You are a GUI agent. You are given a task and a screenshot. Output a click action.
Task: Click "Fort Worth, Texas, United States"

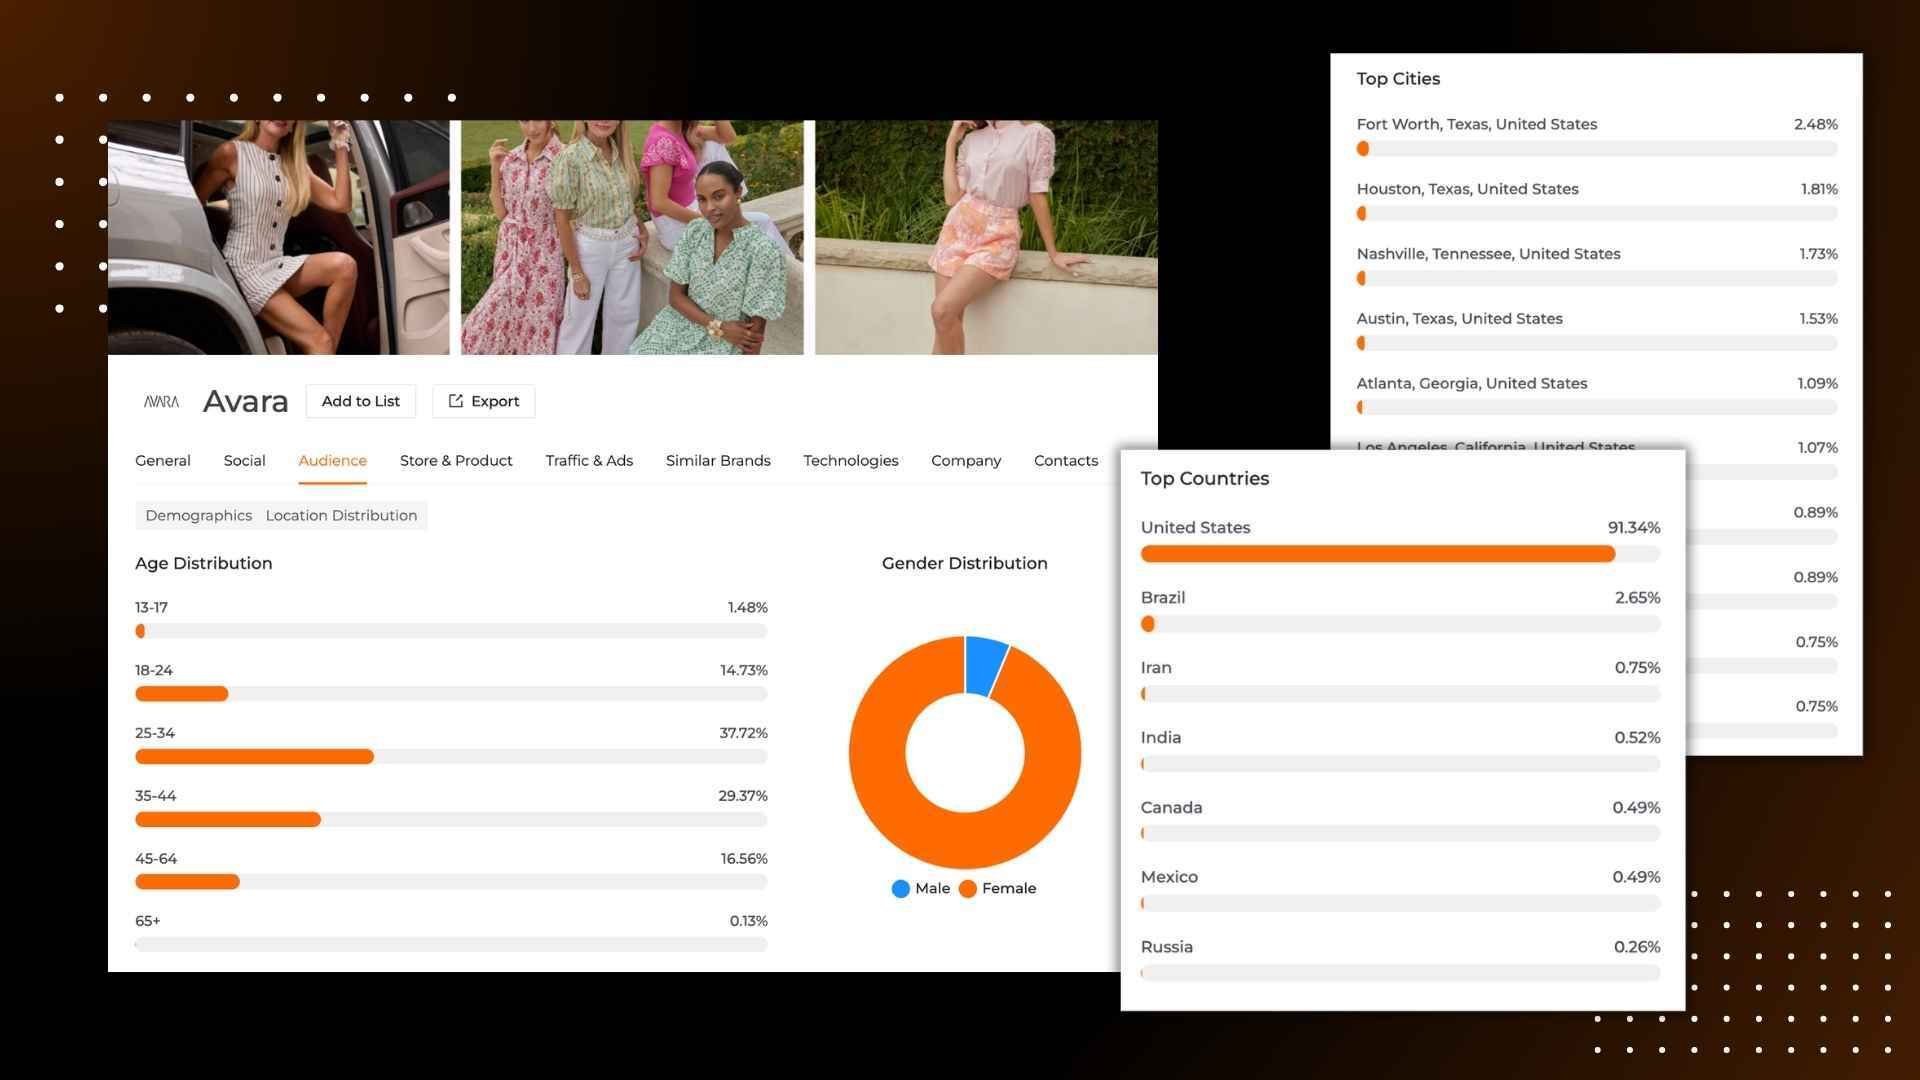[x=1477, y=124]
